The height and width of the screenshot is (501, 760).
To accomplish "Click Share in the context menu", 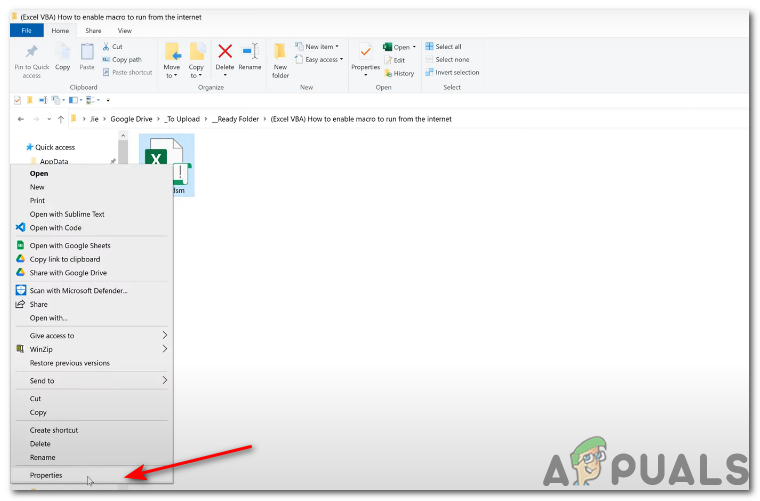I will tap(91, 304).
